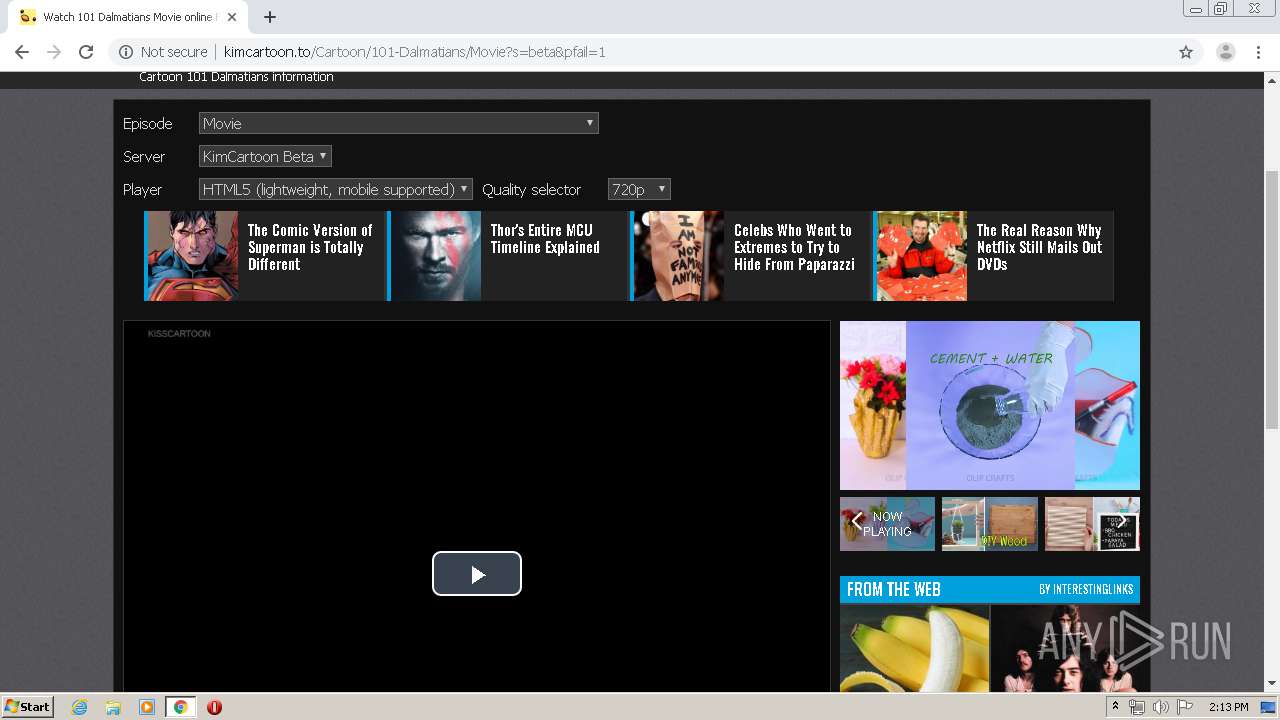Open the rock band sponsored image

click(1065, 648)
